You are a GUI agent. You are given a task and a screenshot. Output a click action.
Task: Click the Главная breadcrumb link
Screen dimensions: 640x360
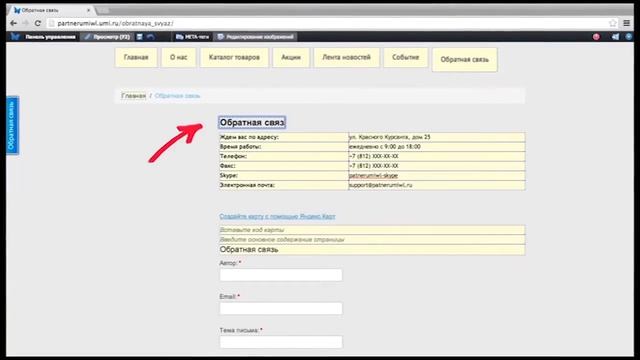tap(133, 96)
